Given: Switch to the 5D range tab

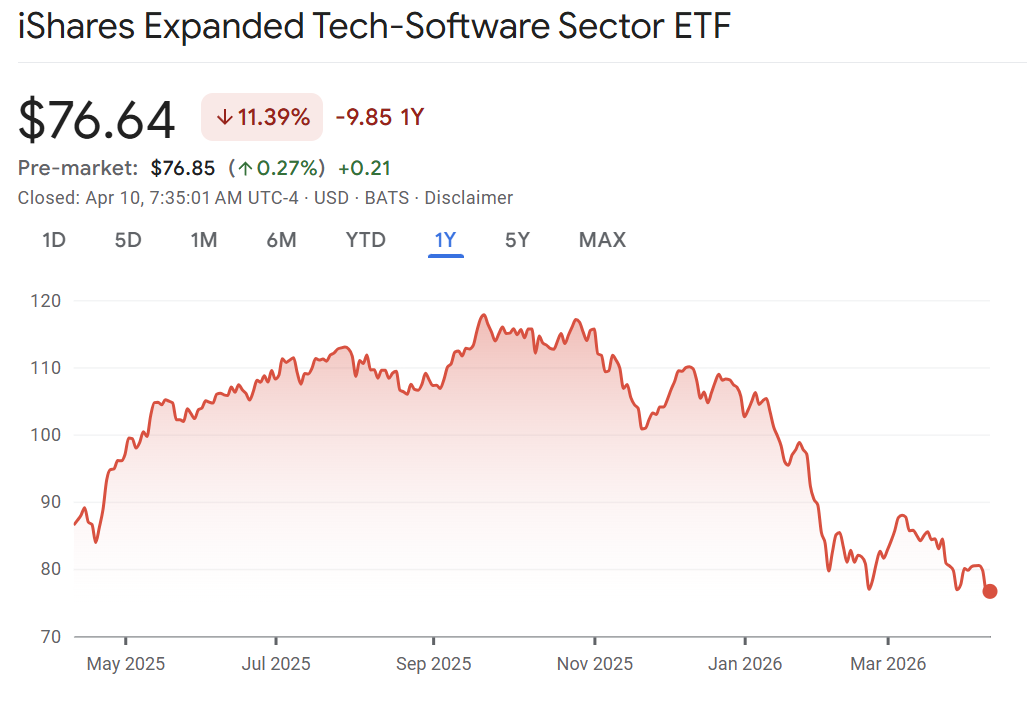Looking at the screenshot, I should (128, 240).
